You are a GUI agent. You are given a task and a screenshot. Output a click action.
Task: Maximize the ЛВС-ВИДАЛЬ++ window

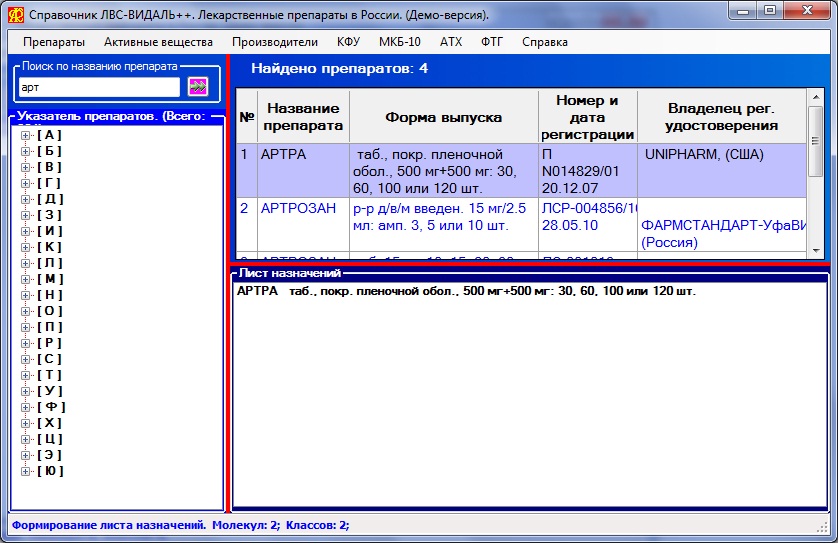(770, 11)
